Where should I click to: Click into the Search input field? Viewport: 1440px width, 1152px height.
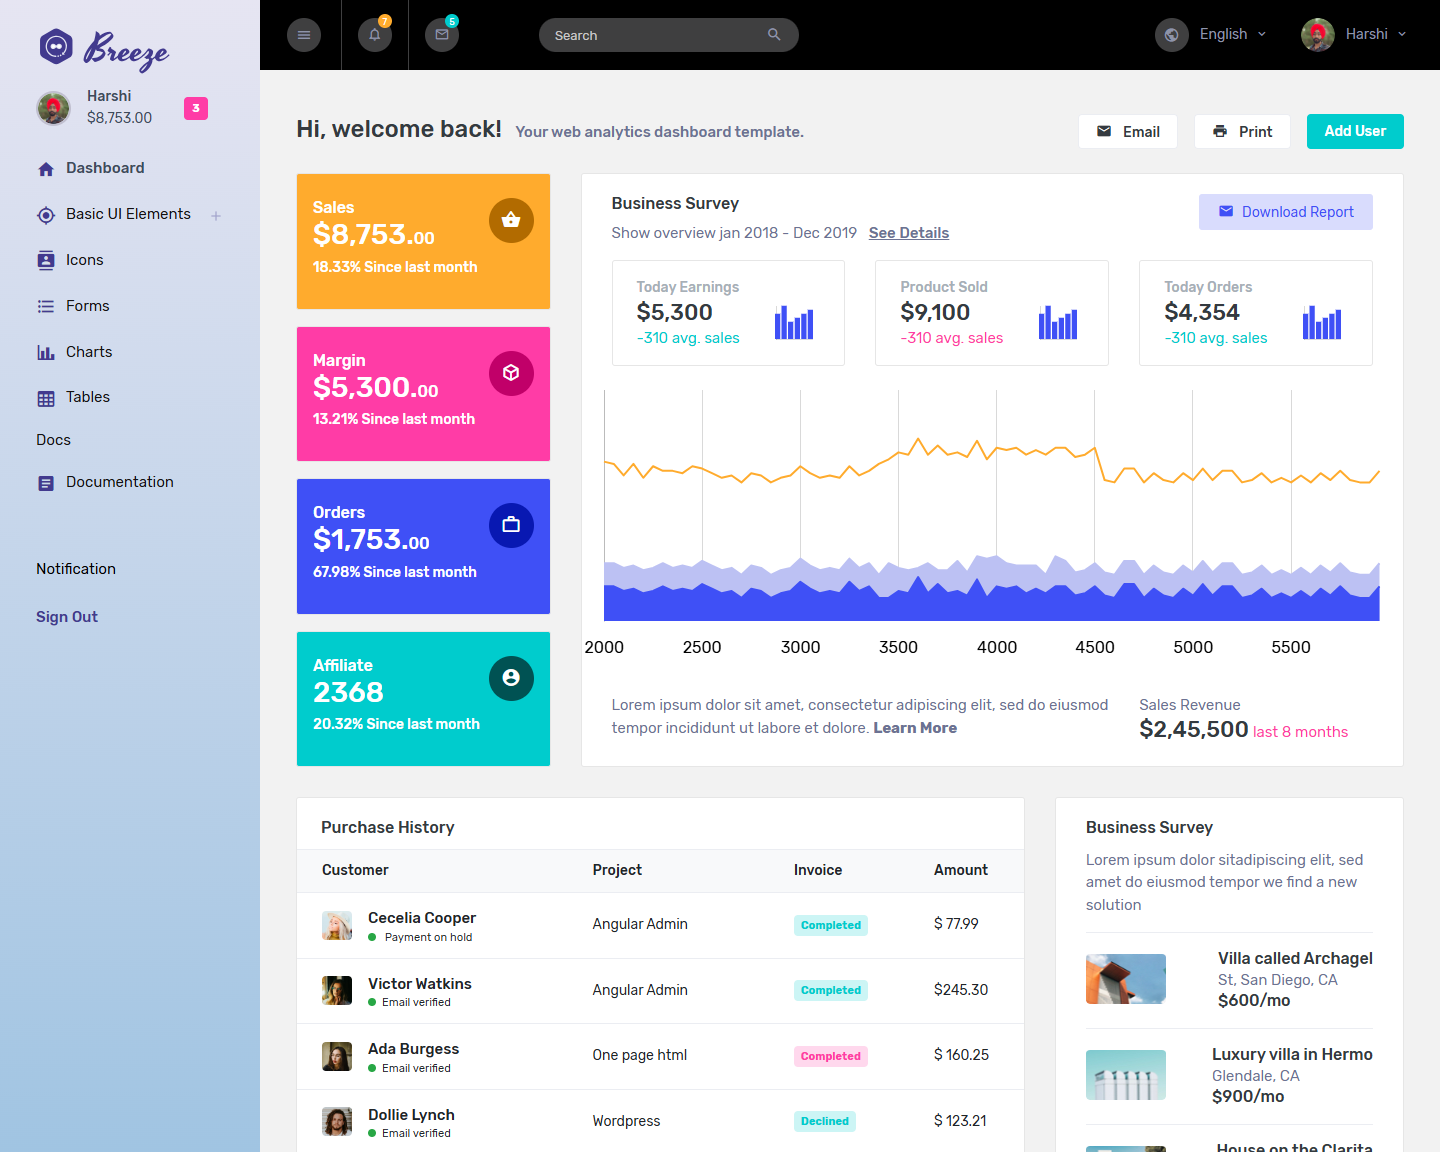[x=655, y=35]
